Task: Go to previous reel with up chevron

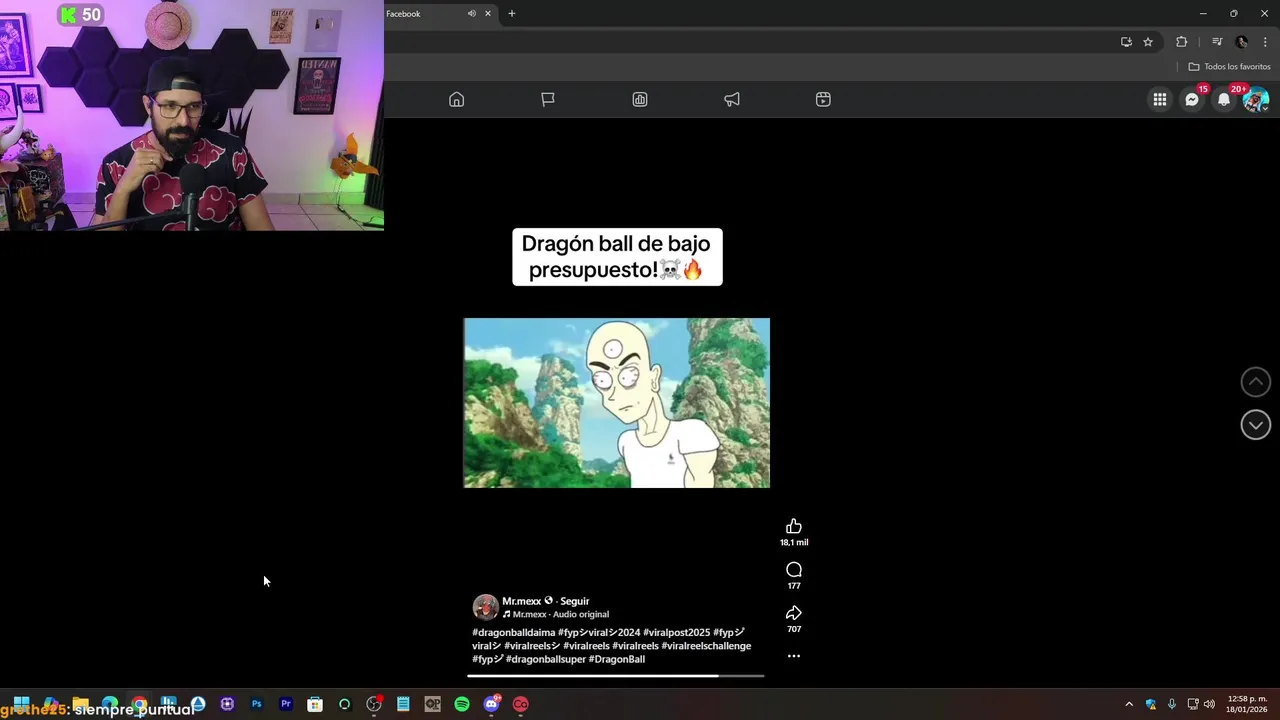Action: click(x=1256, y=381)
